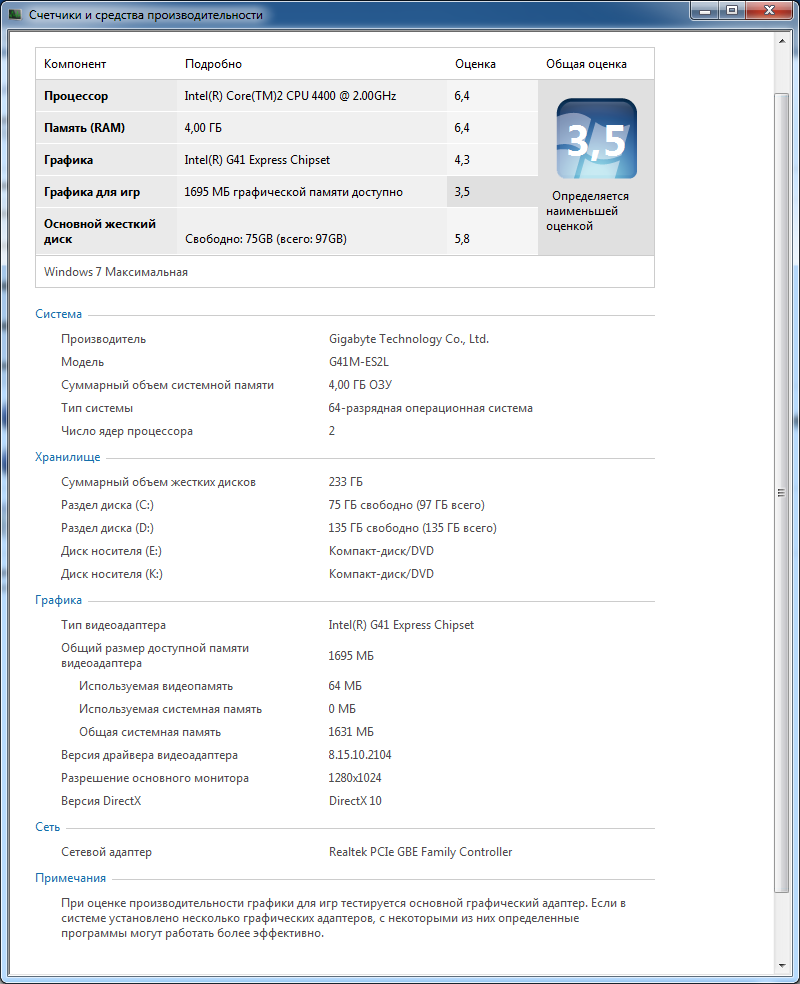Click the Оценка column header

point(475,64)
